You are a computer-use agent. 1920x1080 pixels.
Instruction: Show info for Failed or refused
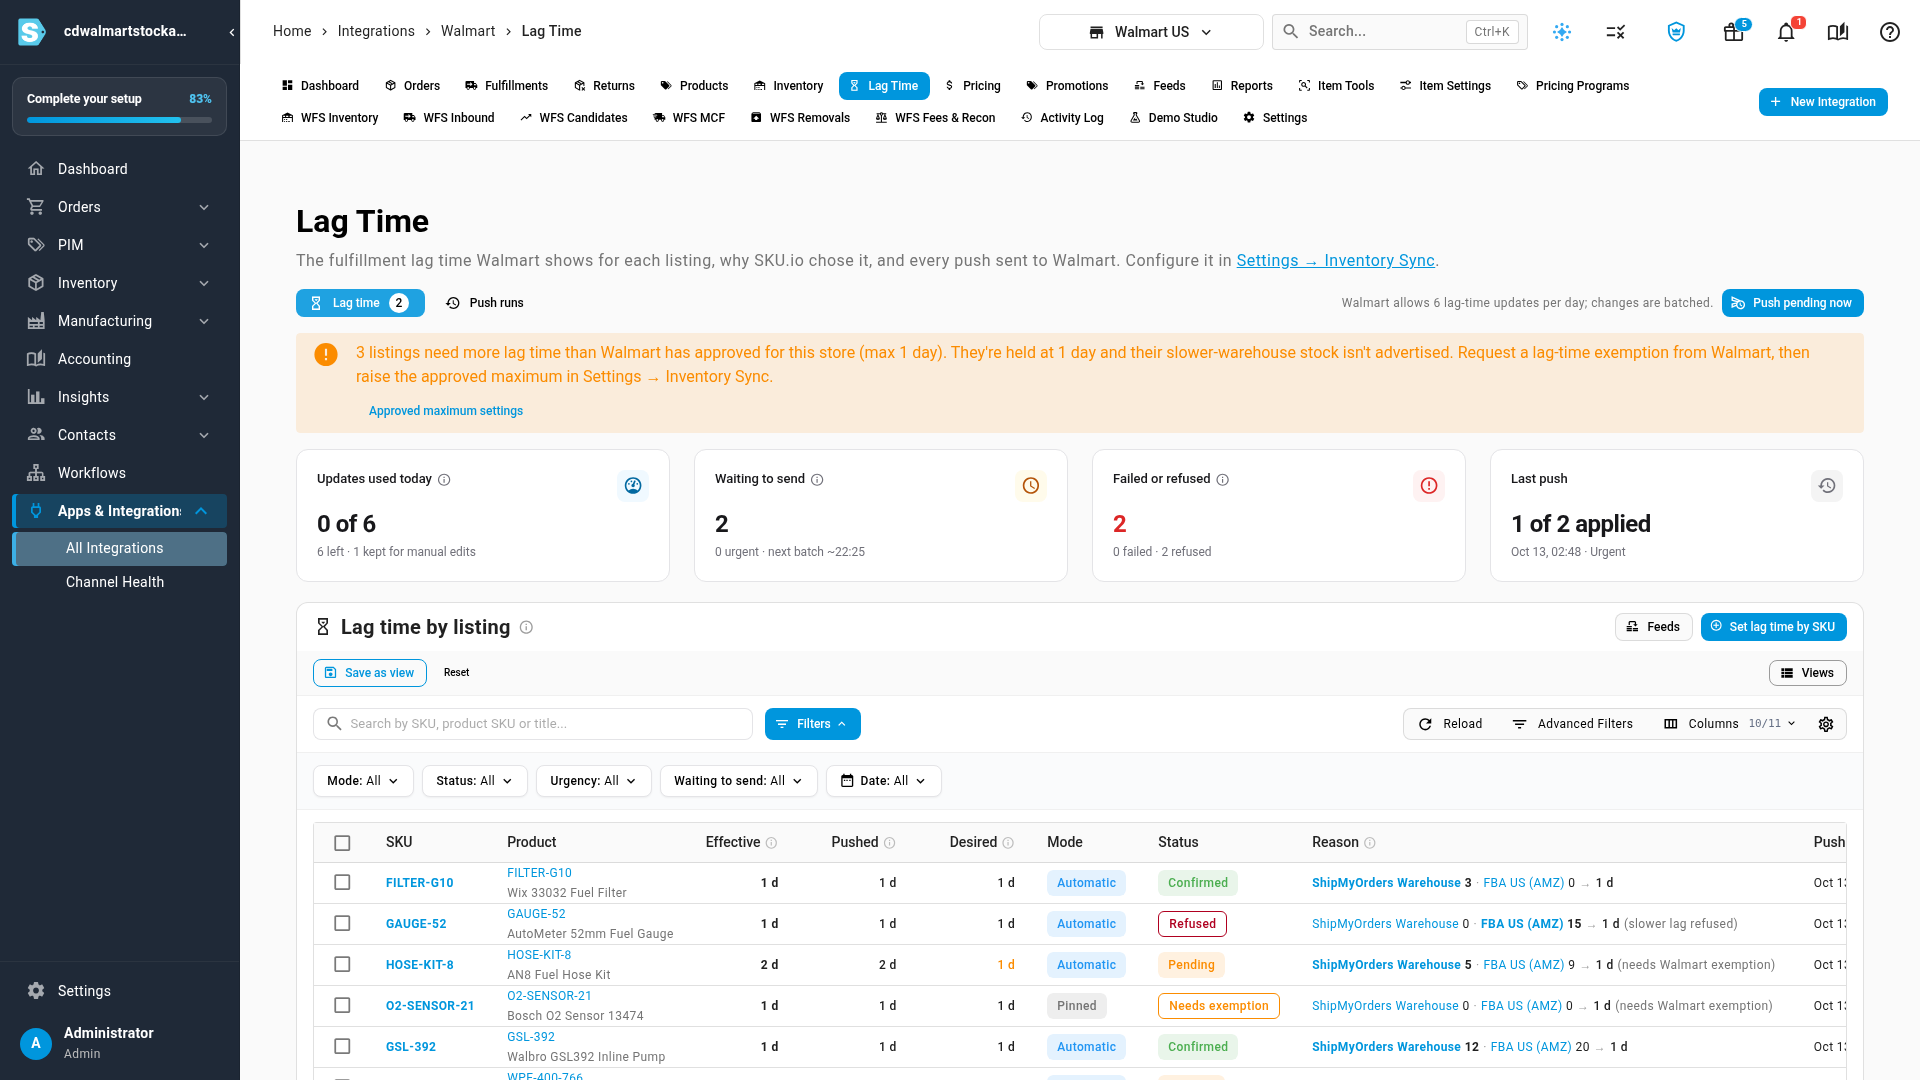click(x=1222, y=480)
